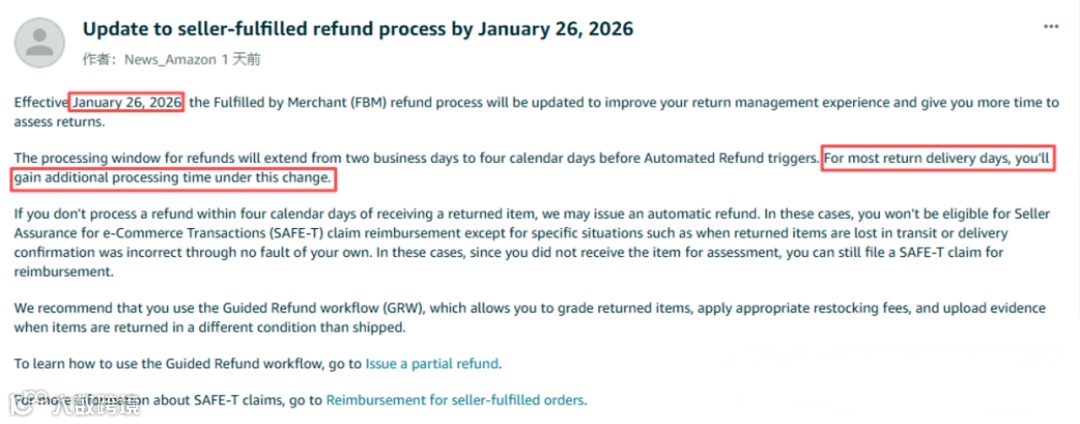The height and width of the screenshot is (424, 1080).
Task: Open 'Reimbursement for seller-fulfilled orders' link
Action: pyautogui.click(x=455, y=400)
